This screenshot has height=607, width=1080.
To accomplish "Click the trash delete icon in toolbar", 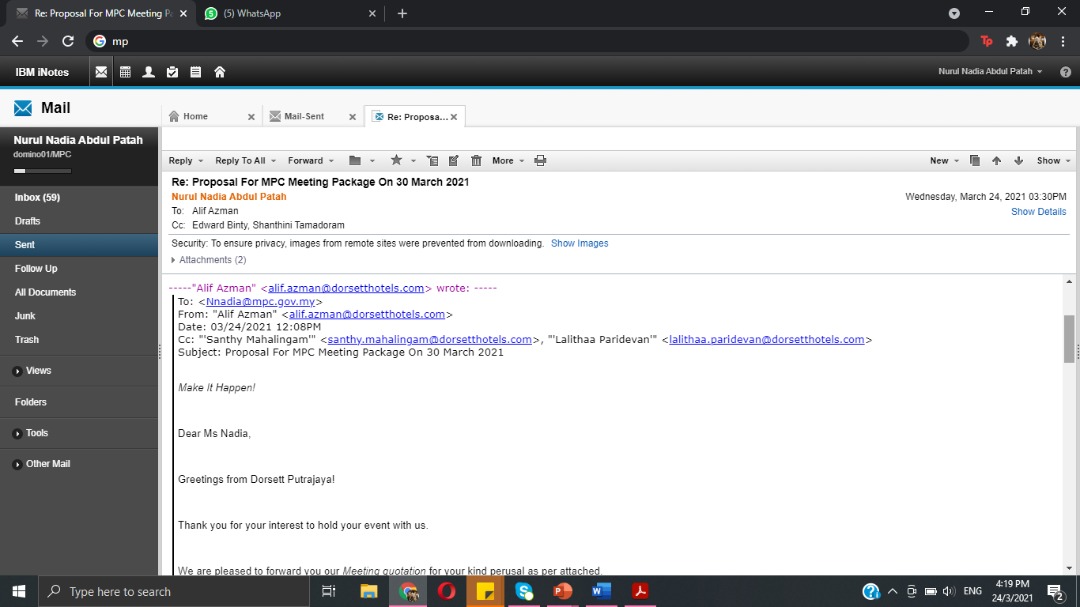I will (x=476, y=161).
